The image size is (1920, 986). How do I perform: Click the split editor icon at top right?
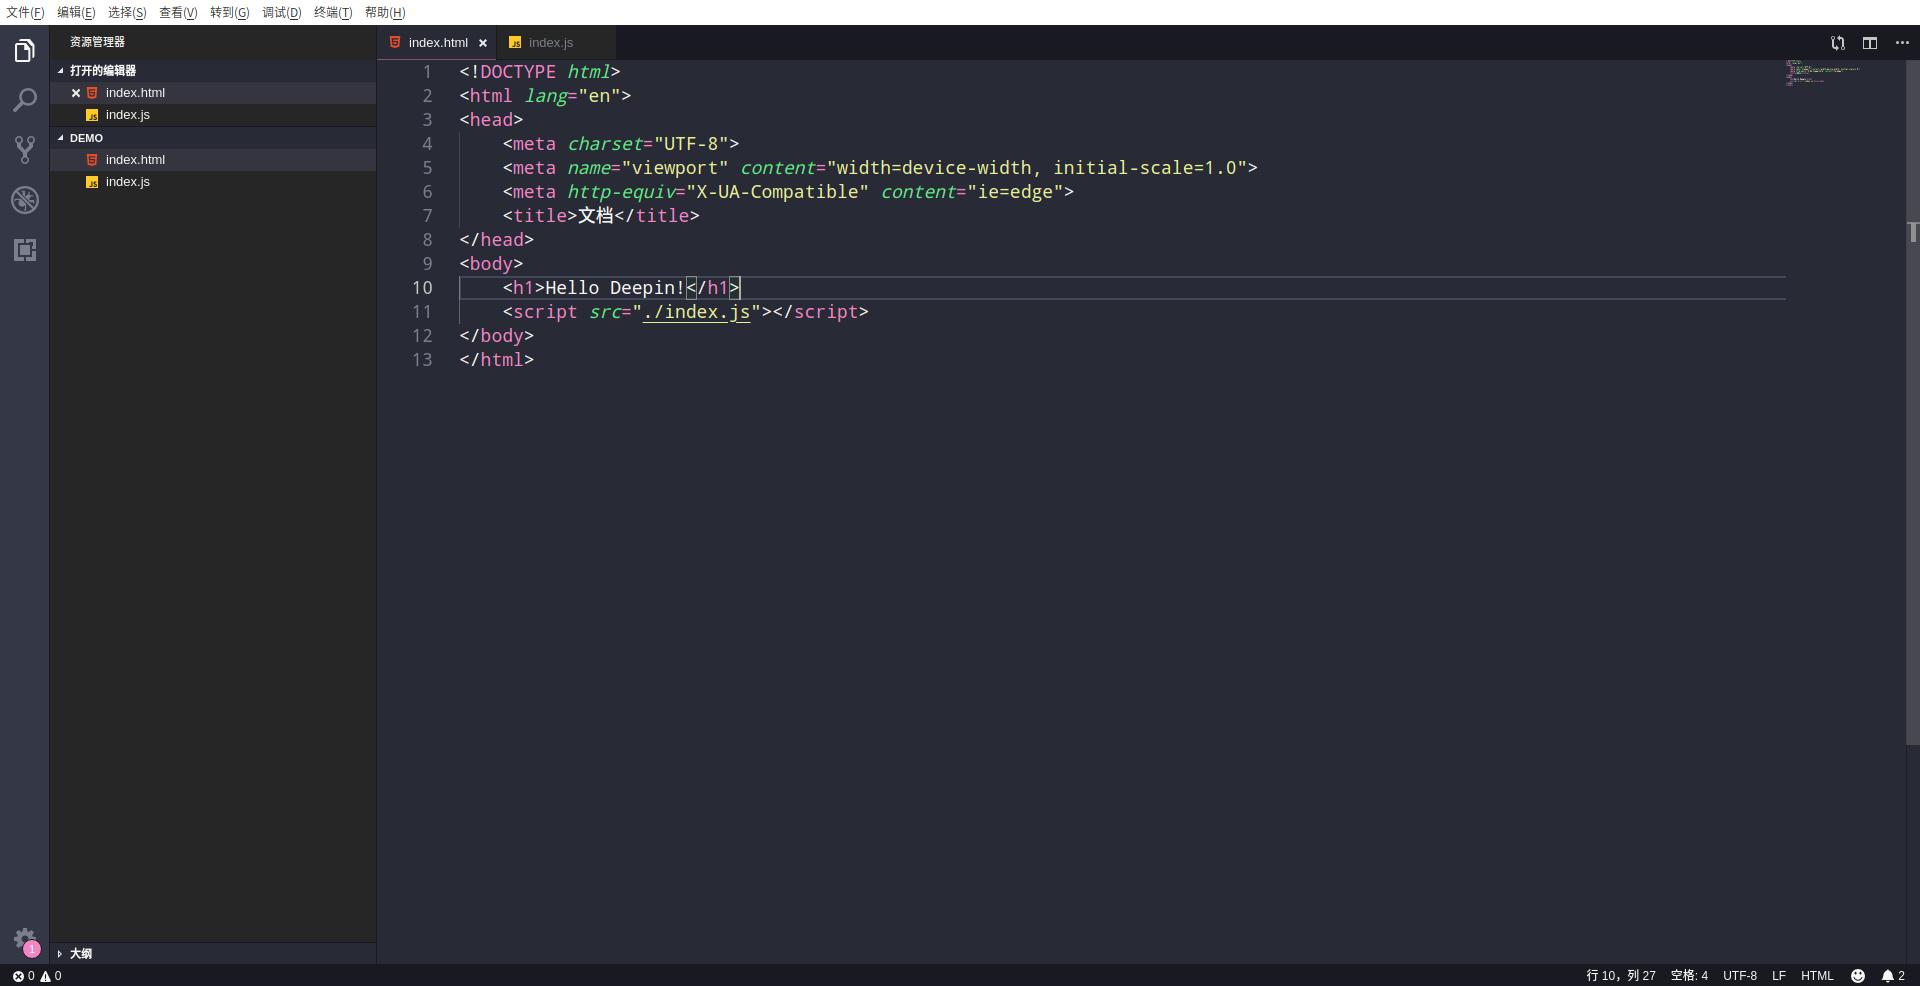(x=1869, y=43)
